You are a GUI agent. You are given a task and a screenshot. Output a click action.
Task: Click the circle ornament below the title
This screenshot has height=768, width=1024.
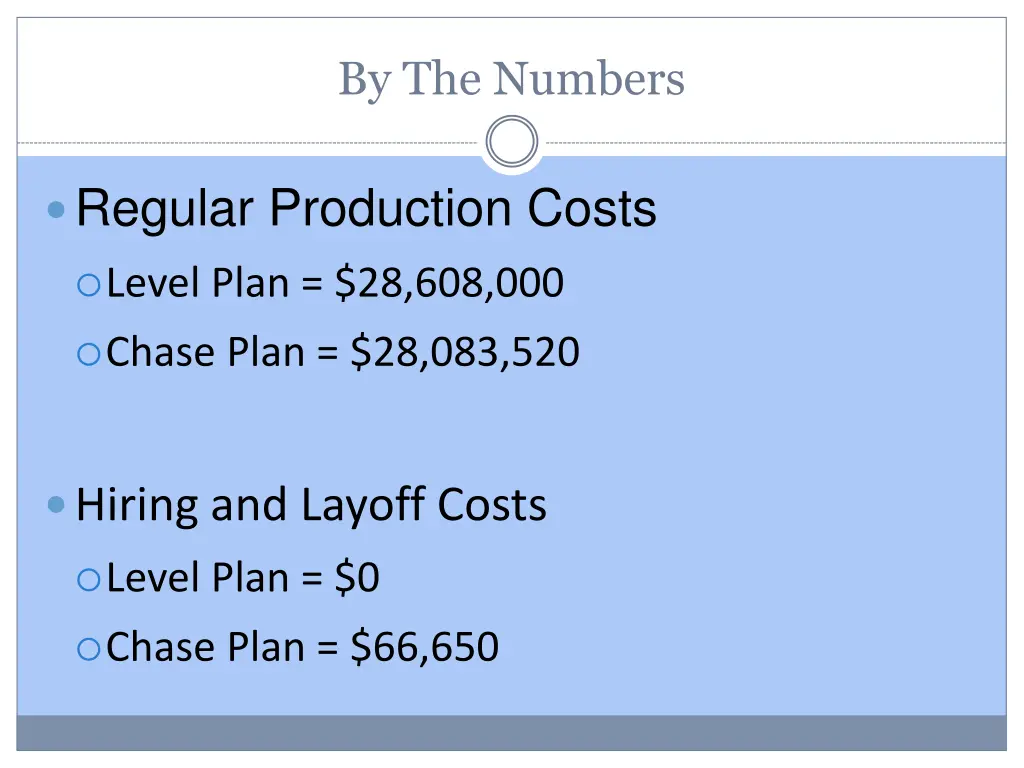tap(511, 142)
